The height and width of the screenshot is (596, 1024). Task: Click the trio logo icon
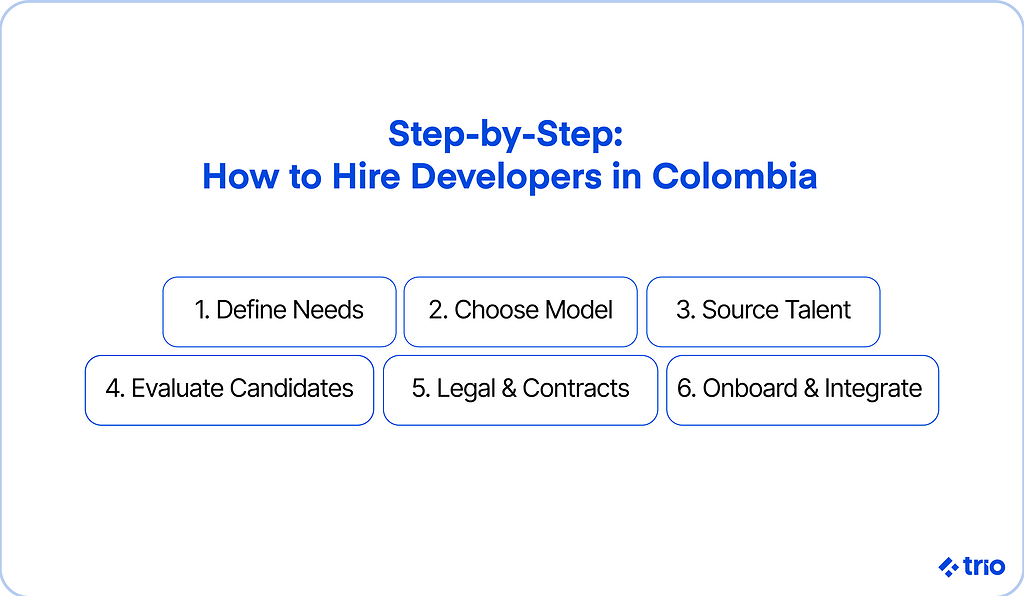click(x=948, y=567)
